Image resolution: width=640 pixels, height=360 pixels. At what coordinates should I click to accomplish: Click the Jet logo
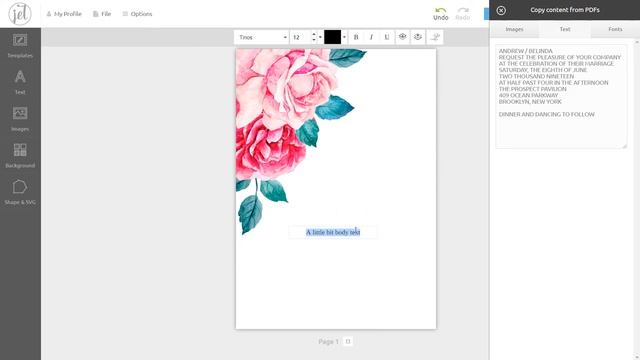coord(20,13)
